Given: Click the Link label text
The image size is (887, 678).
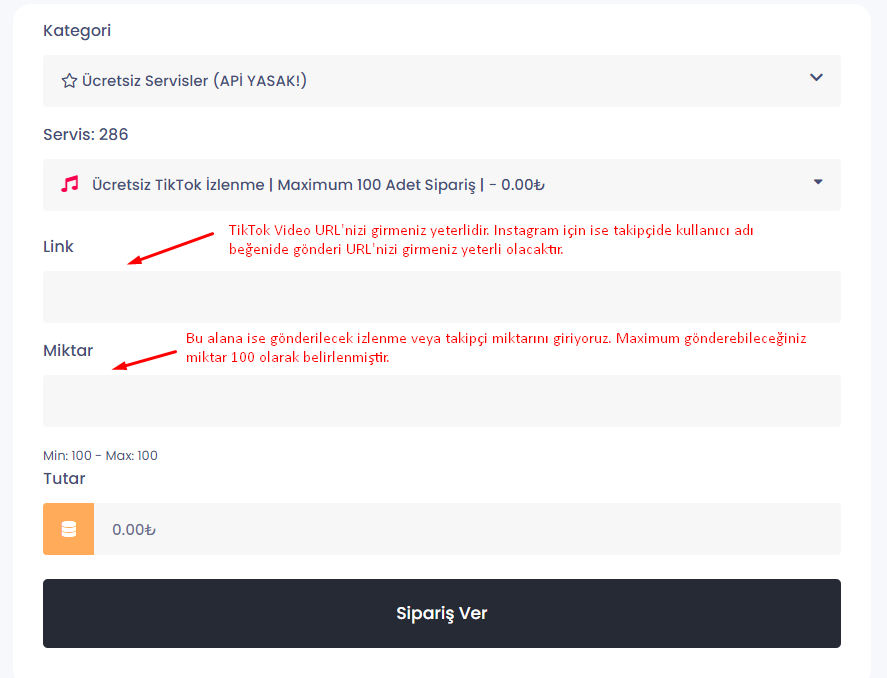Looking at the screenshot, I should click(x=58, y=247).
